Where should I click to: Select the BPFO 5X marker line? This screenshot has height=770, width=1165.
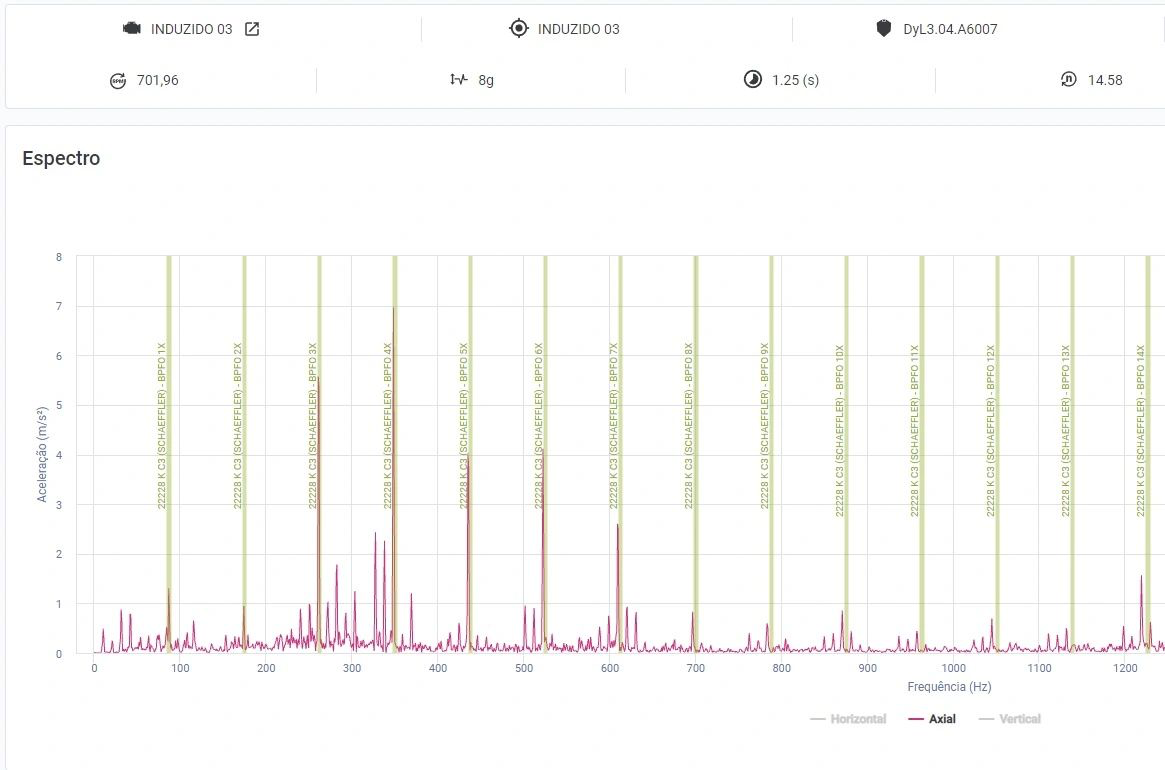470,454
